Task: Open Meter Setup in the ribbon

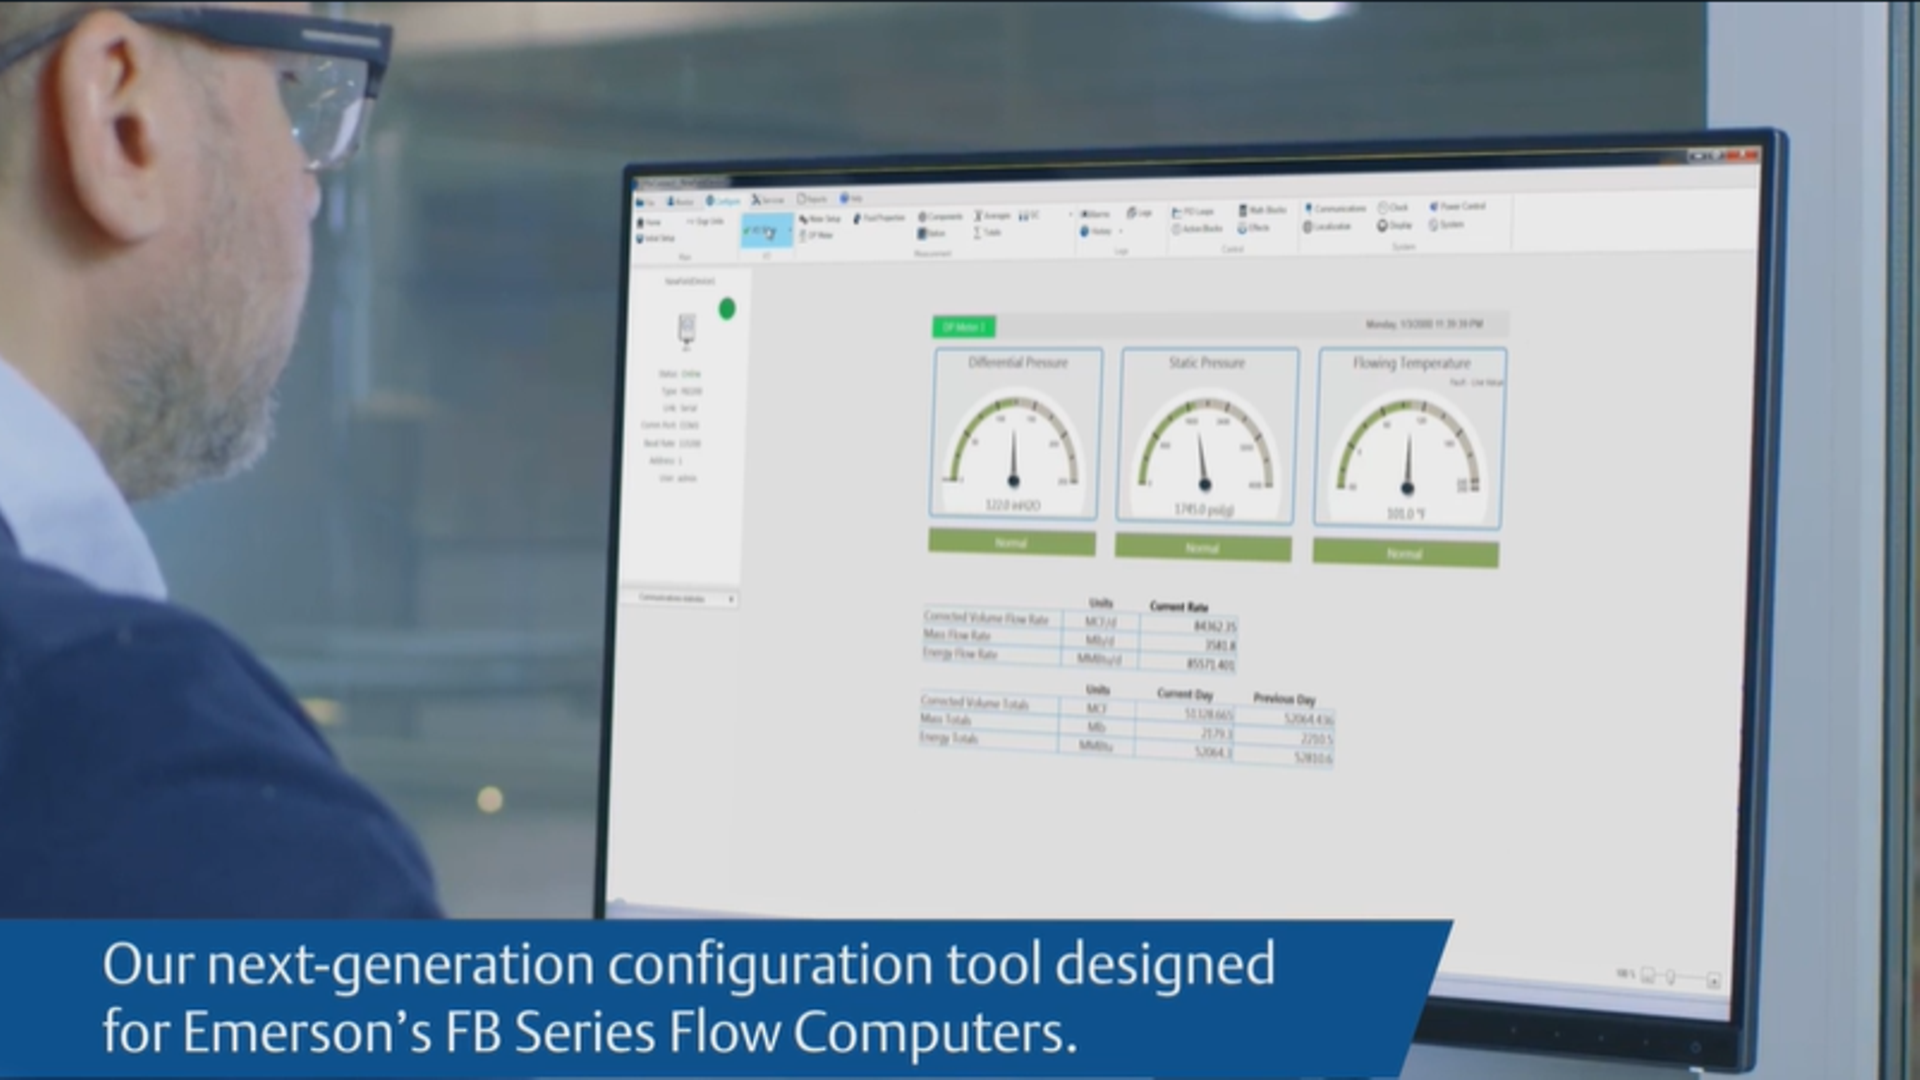Action: [820, 219]
